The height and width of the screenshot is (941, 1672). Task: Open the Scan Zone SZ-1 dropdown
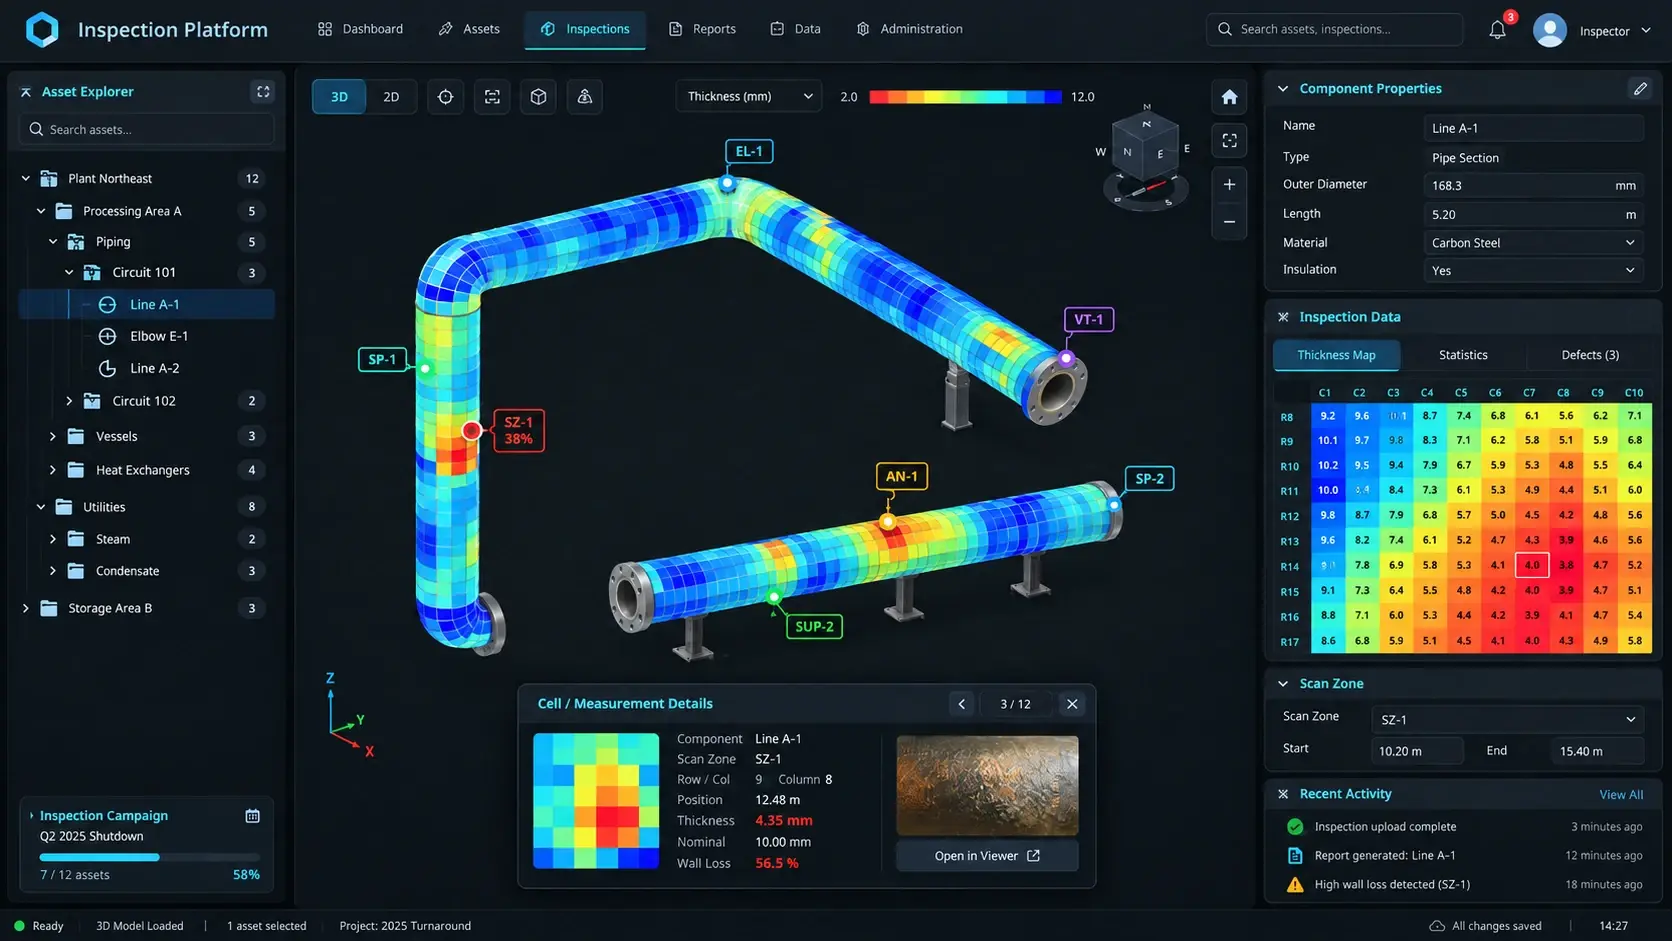point(1507,720)
